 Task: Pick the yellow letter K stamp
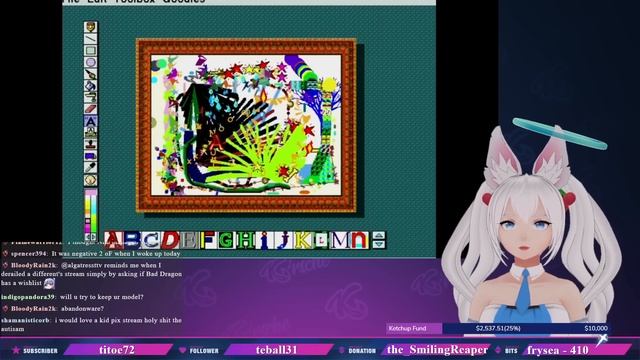coord(303,240)
